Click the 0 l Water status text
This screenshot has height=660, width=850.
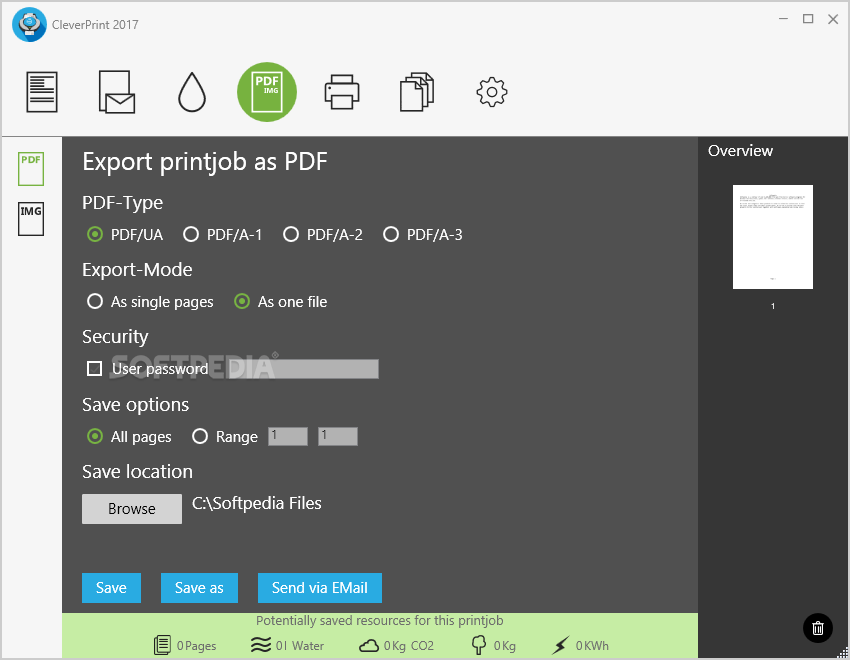tap(299, 646)
